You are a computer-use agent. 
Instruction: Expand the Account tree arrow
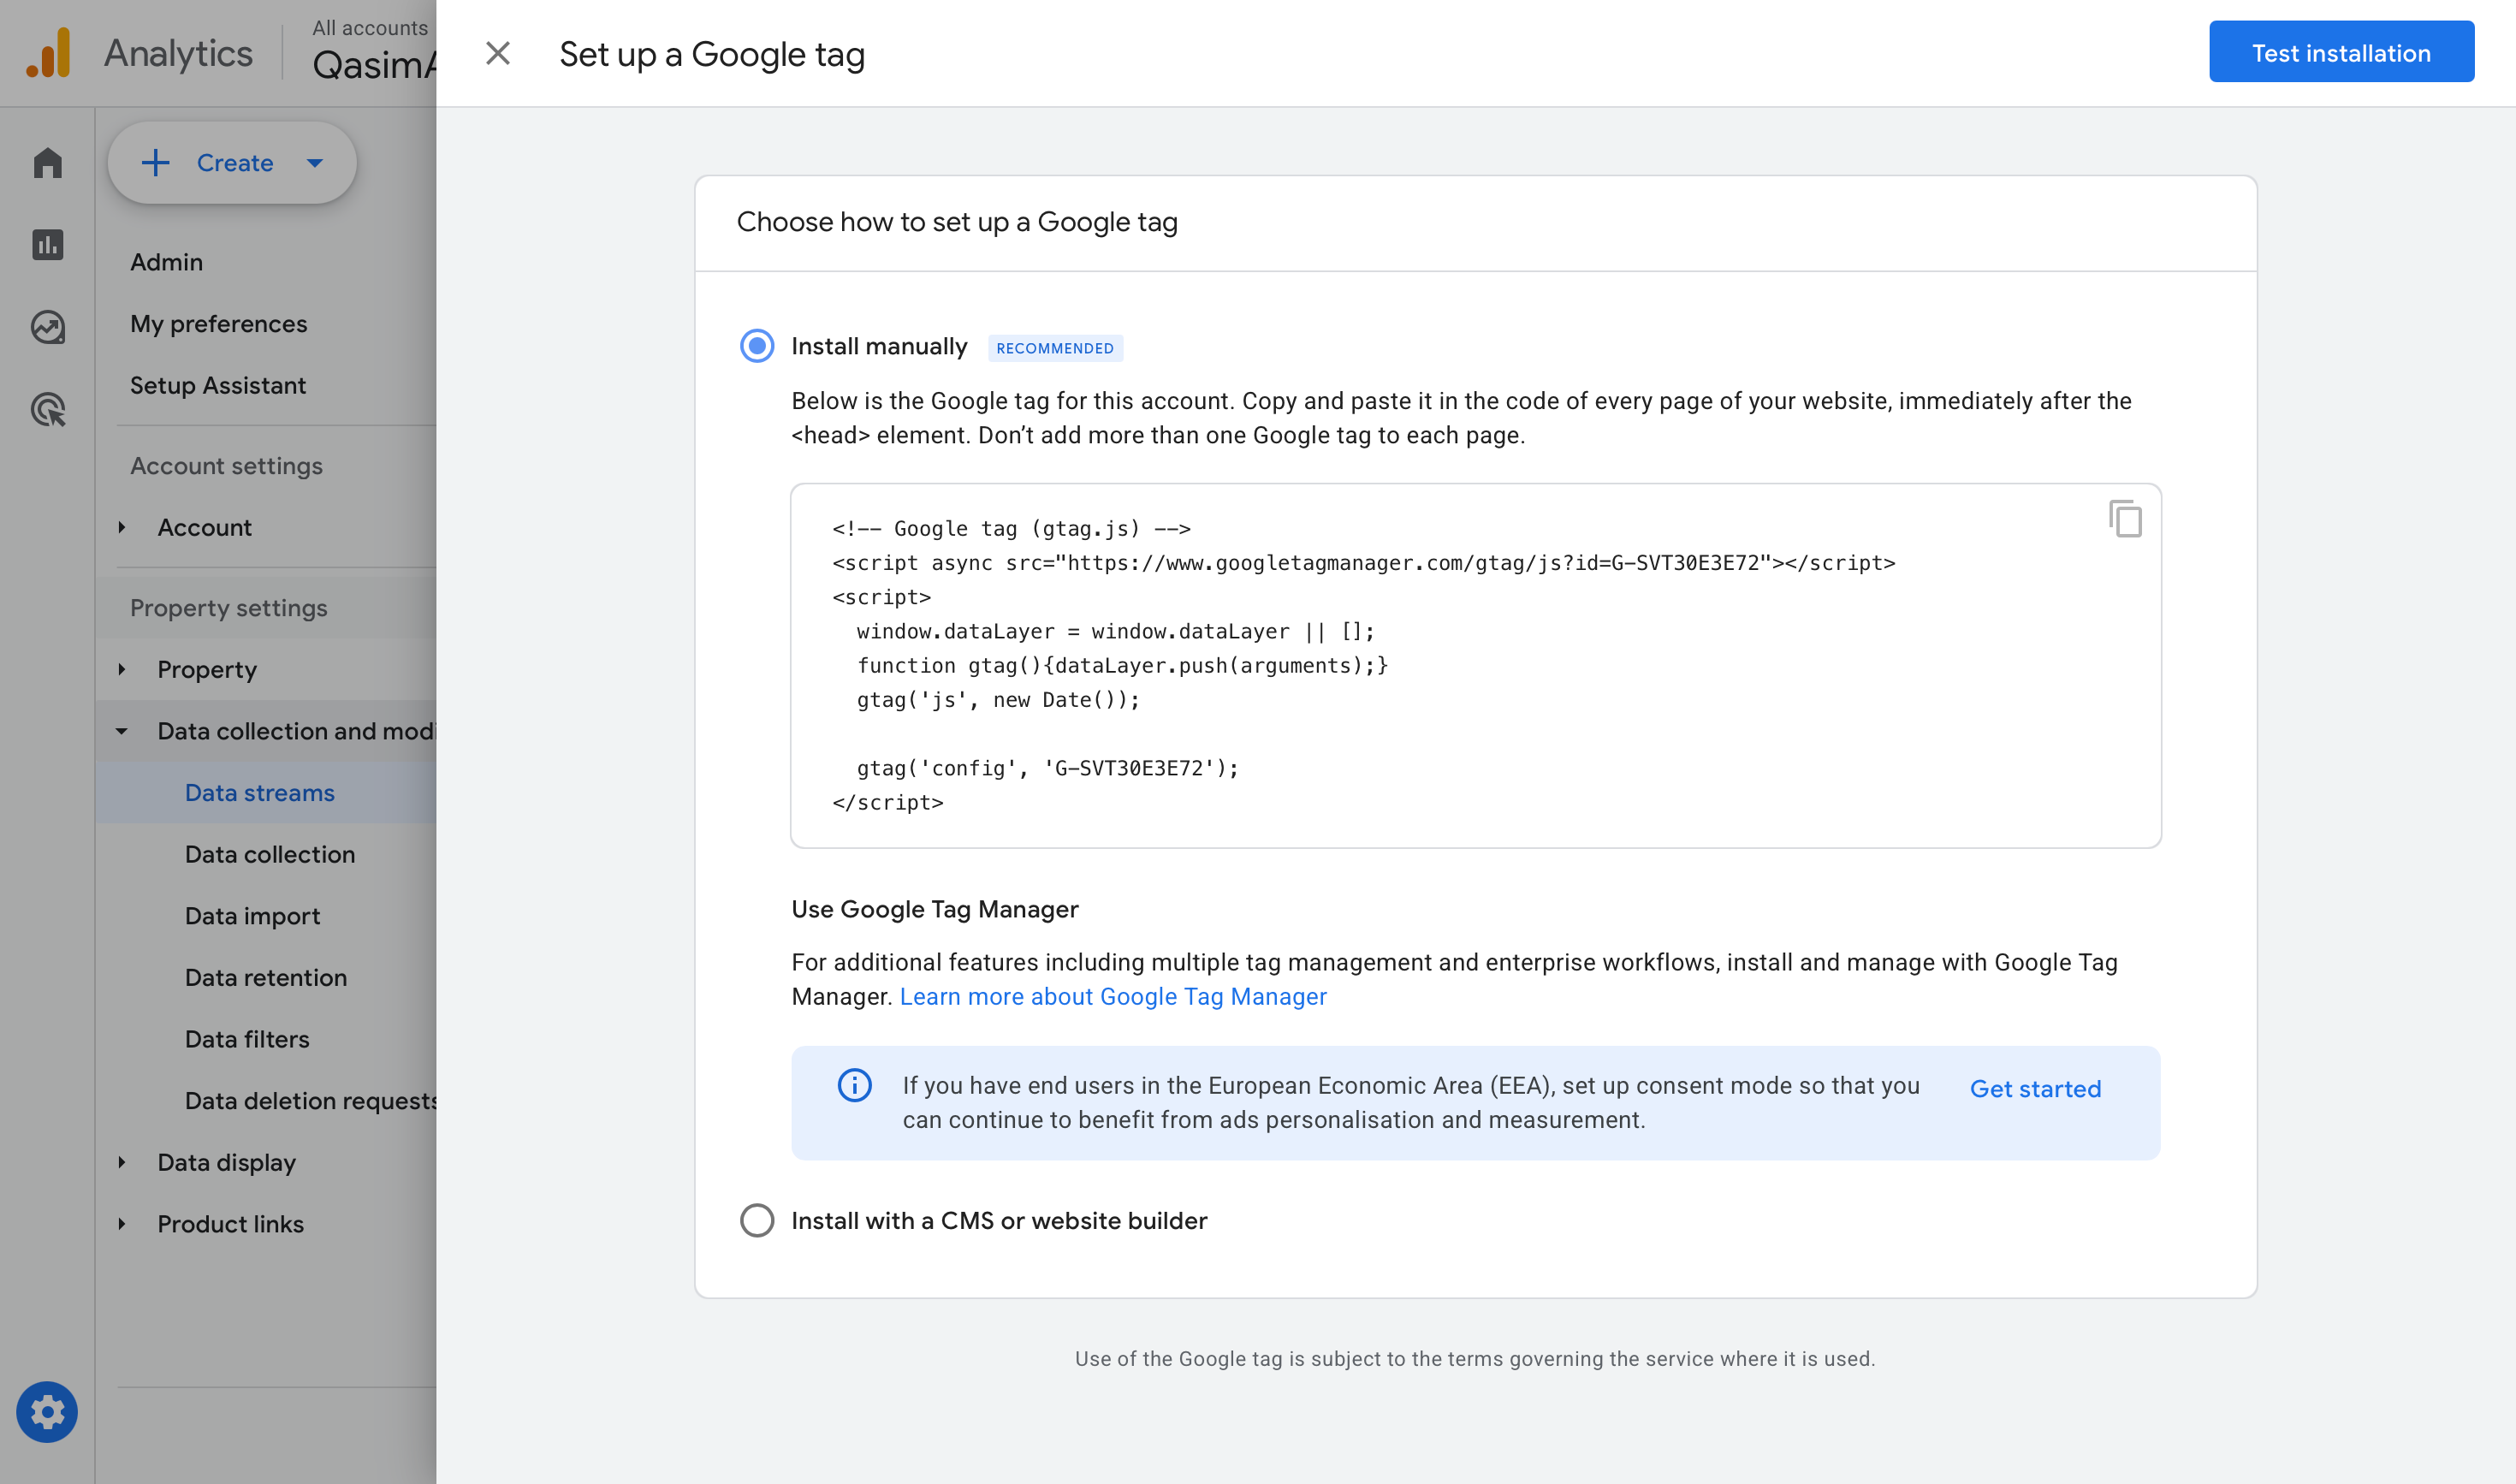point(122,527)
